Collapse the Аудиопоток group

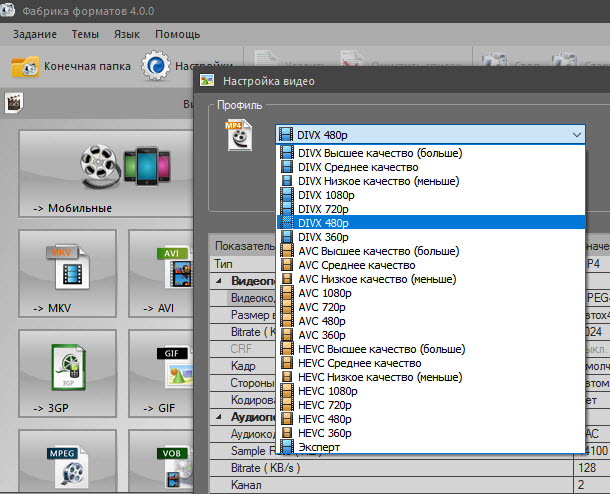[x=220, y=414]
